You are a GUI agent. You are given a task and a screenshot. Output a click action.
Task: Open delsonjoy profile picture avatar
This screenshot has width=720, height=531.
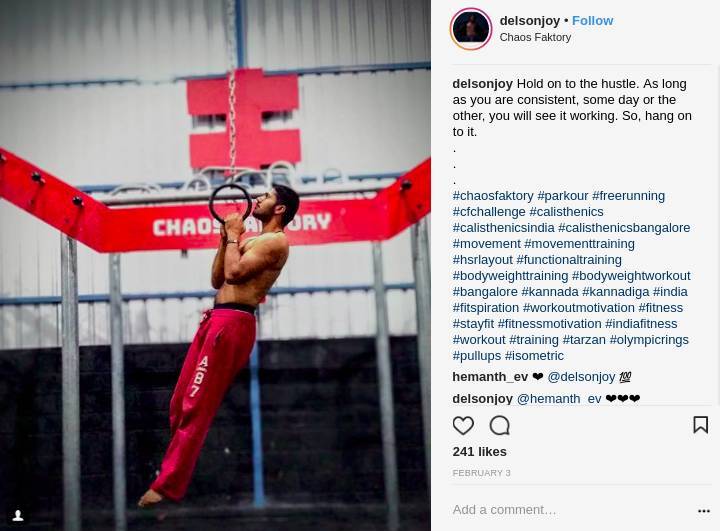471,28
